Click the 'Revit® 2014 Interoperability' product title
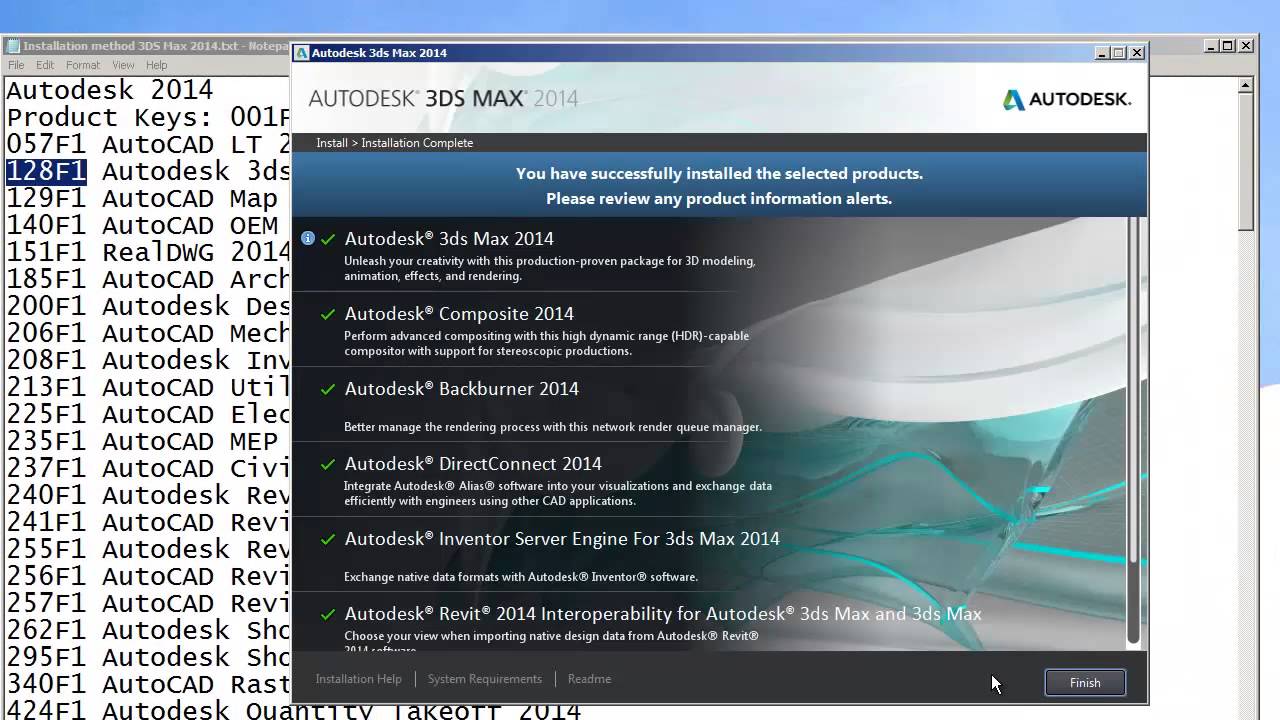Image resolution: width=1280 pixels, height=720 pixels. coord(663,614)
